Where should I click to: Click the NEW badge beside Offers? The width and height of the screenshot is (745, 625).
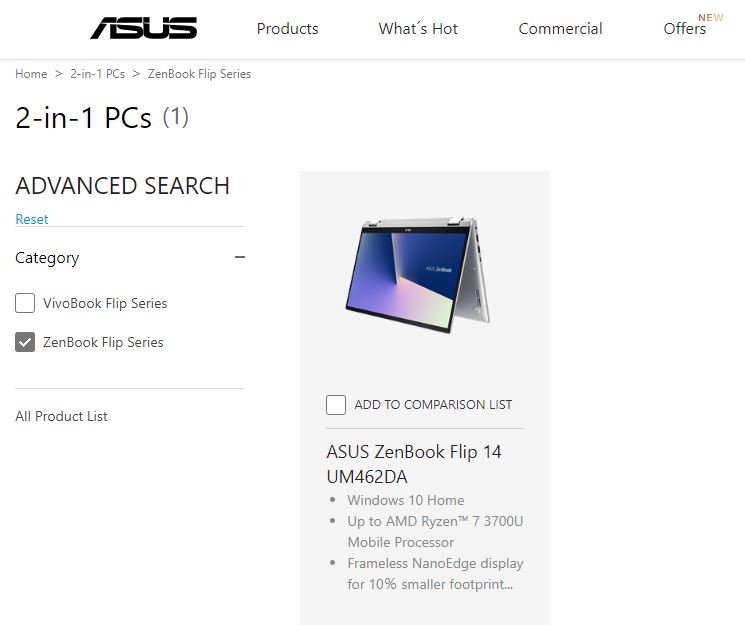711,18
